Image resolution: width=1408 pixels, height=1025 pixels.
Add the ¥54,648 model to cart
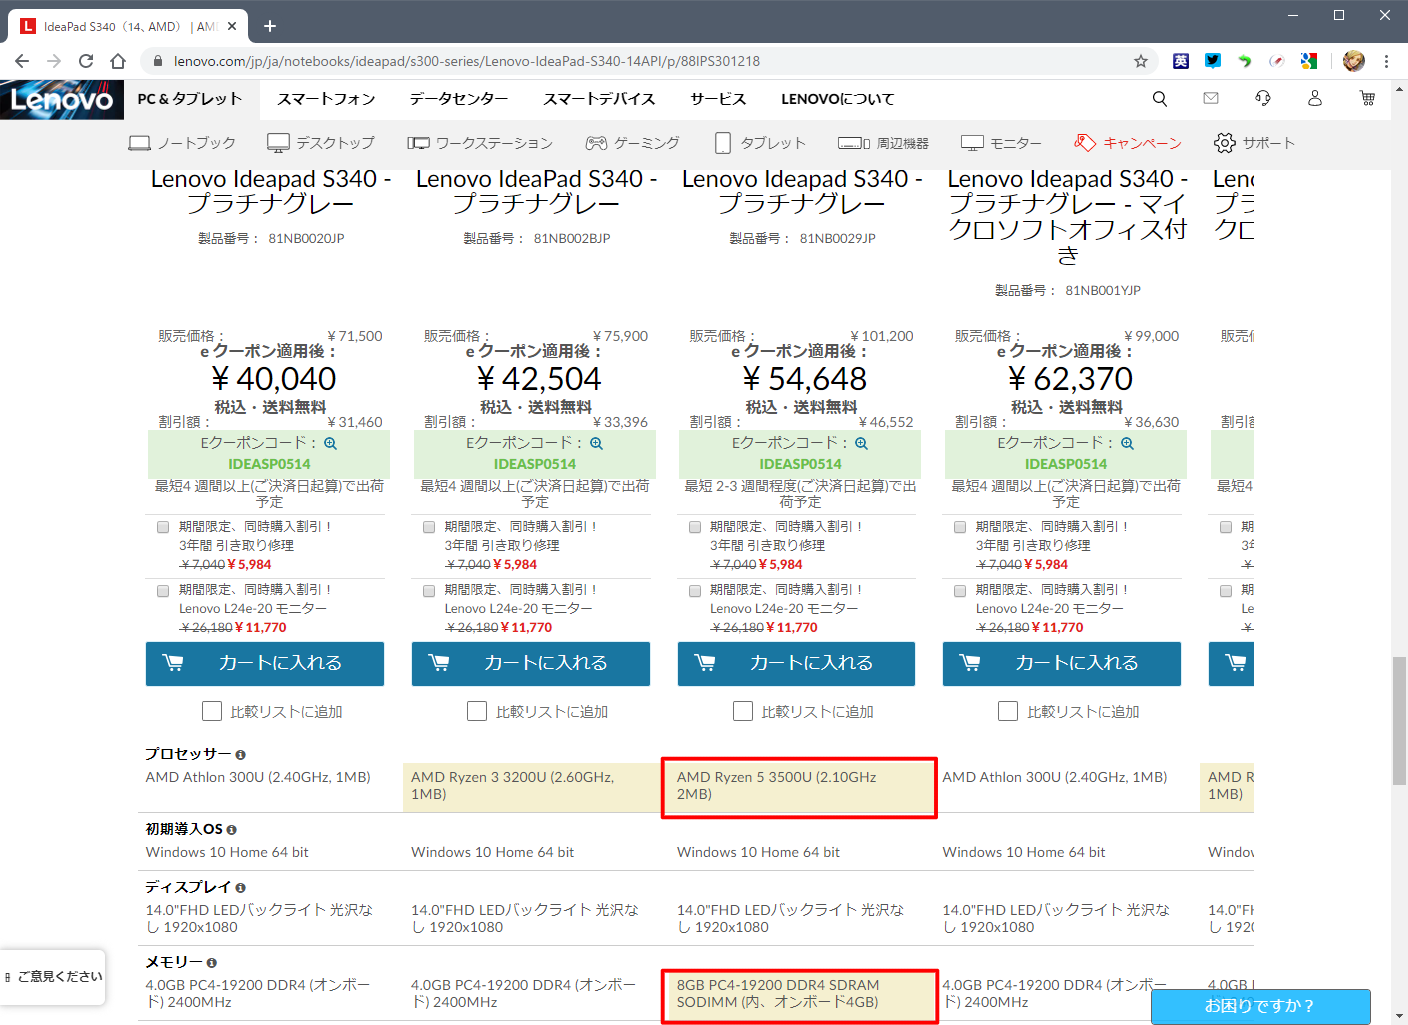point(796,664)
